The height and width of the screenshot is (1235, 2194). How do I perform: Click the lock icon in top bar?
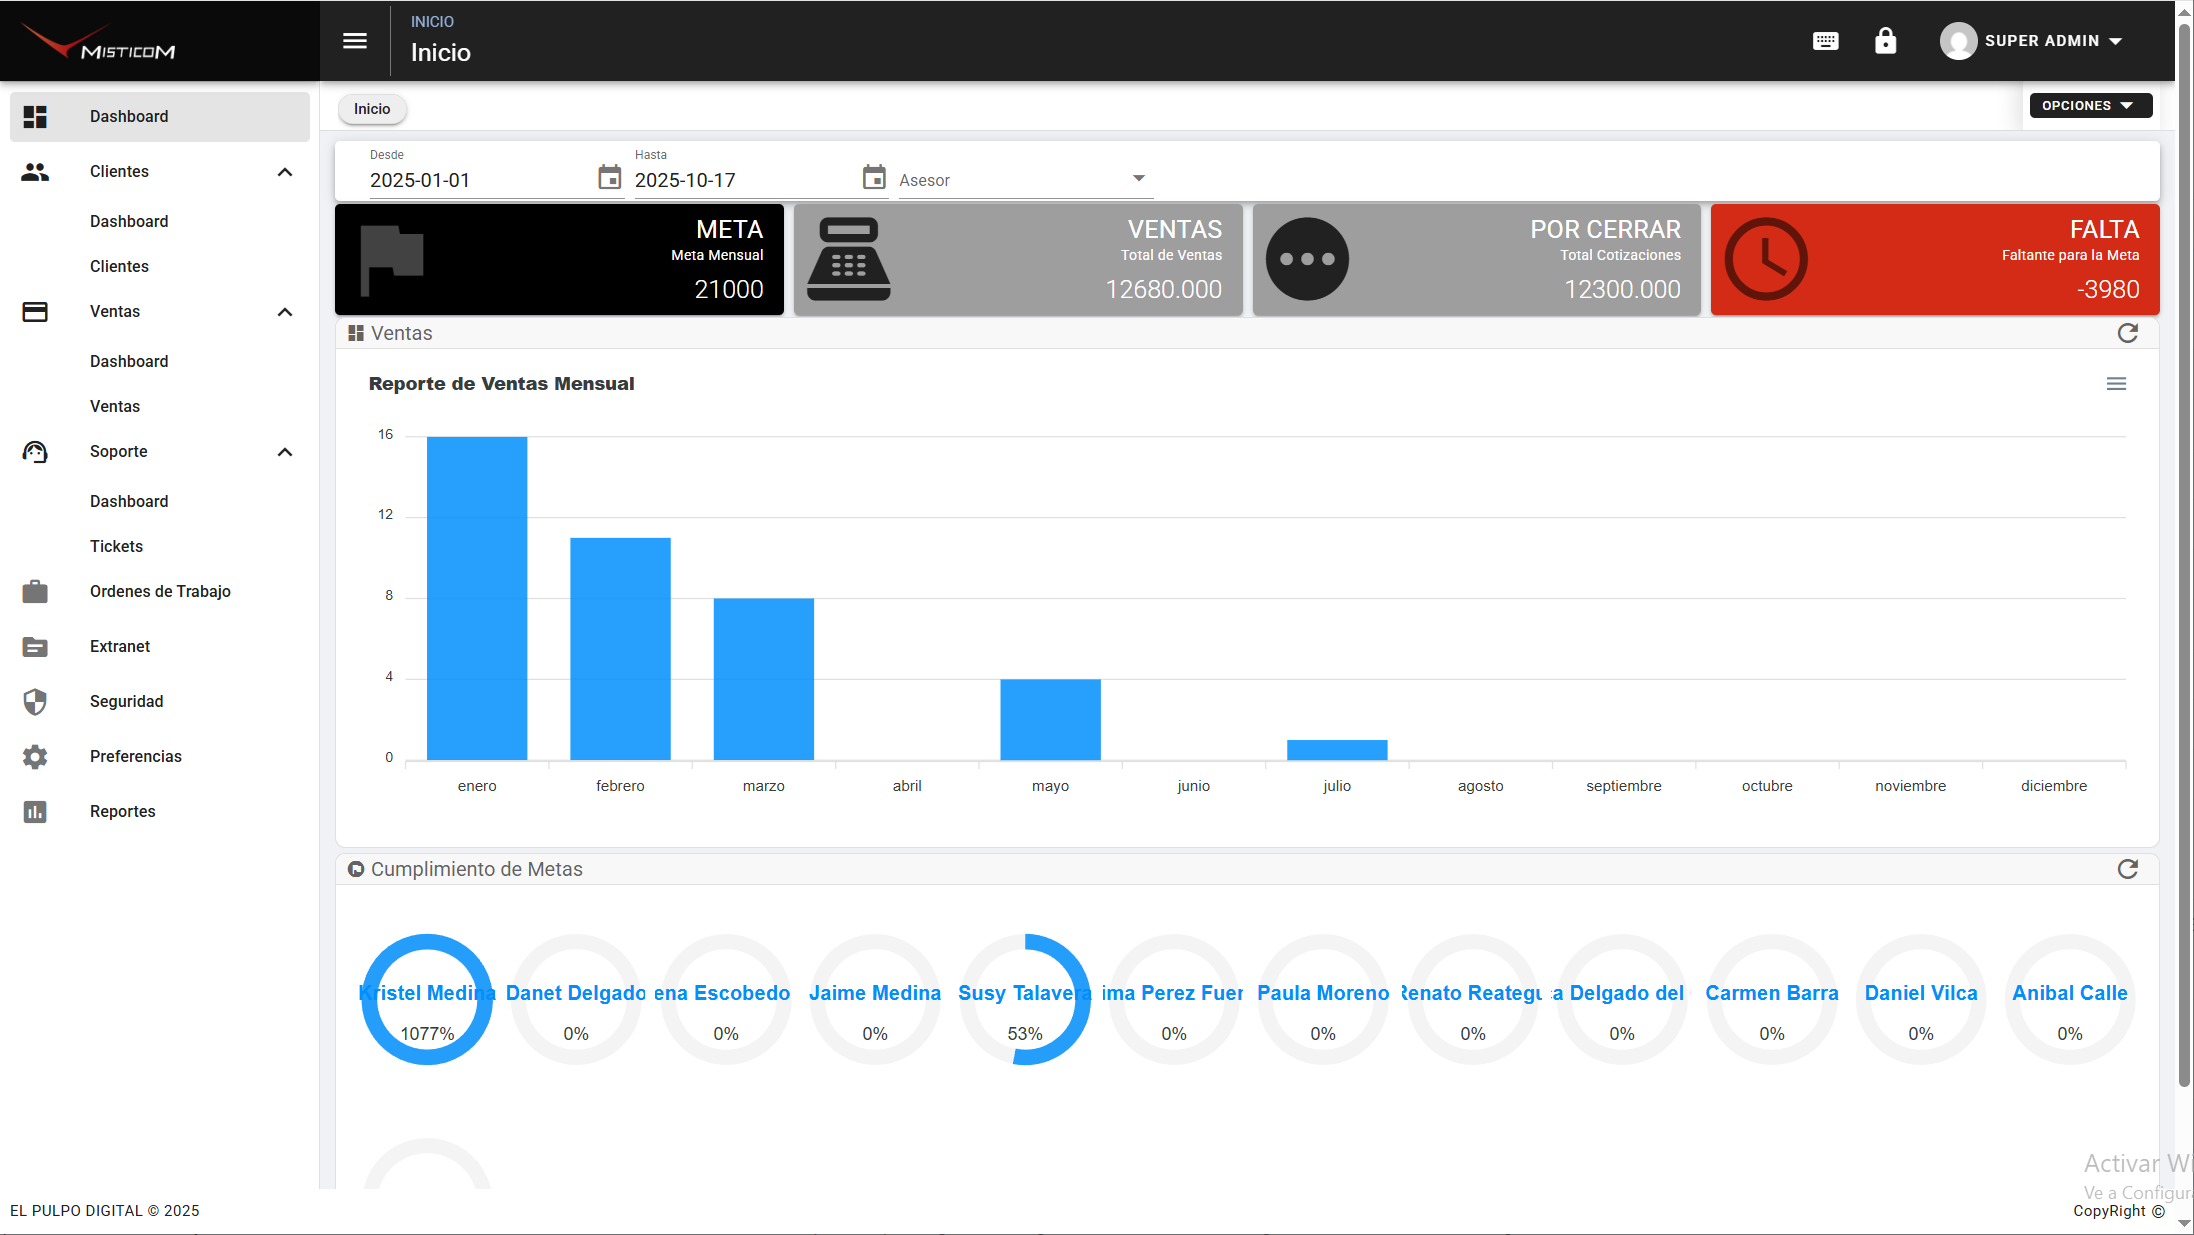coord(1885,41)
